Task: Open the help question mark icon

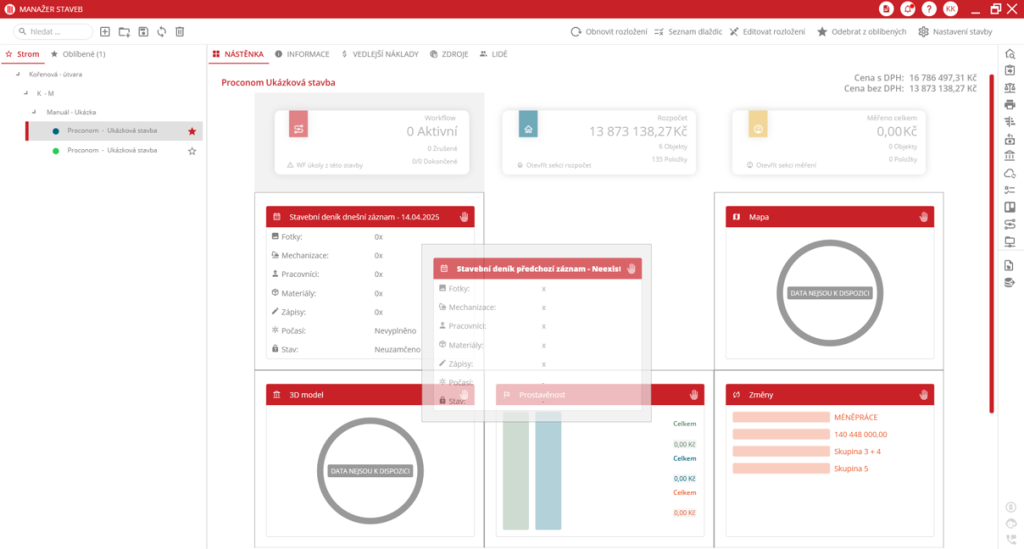Action: (929, 9)
